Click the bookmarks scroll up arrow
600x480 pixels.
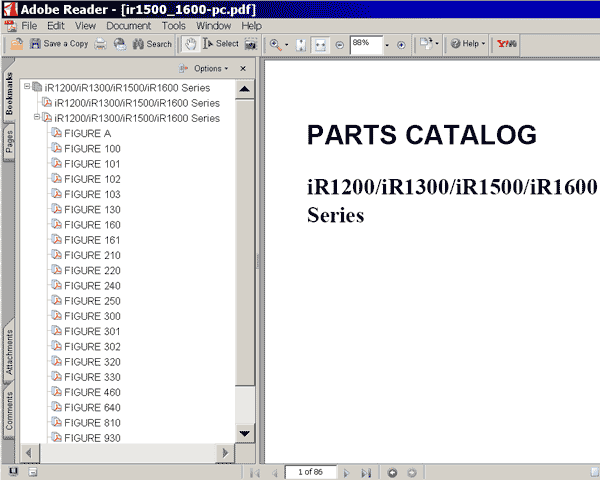pyautogui.click(x=245, y=89)
